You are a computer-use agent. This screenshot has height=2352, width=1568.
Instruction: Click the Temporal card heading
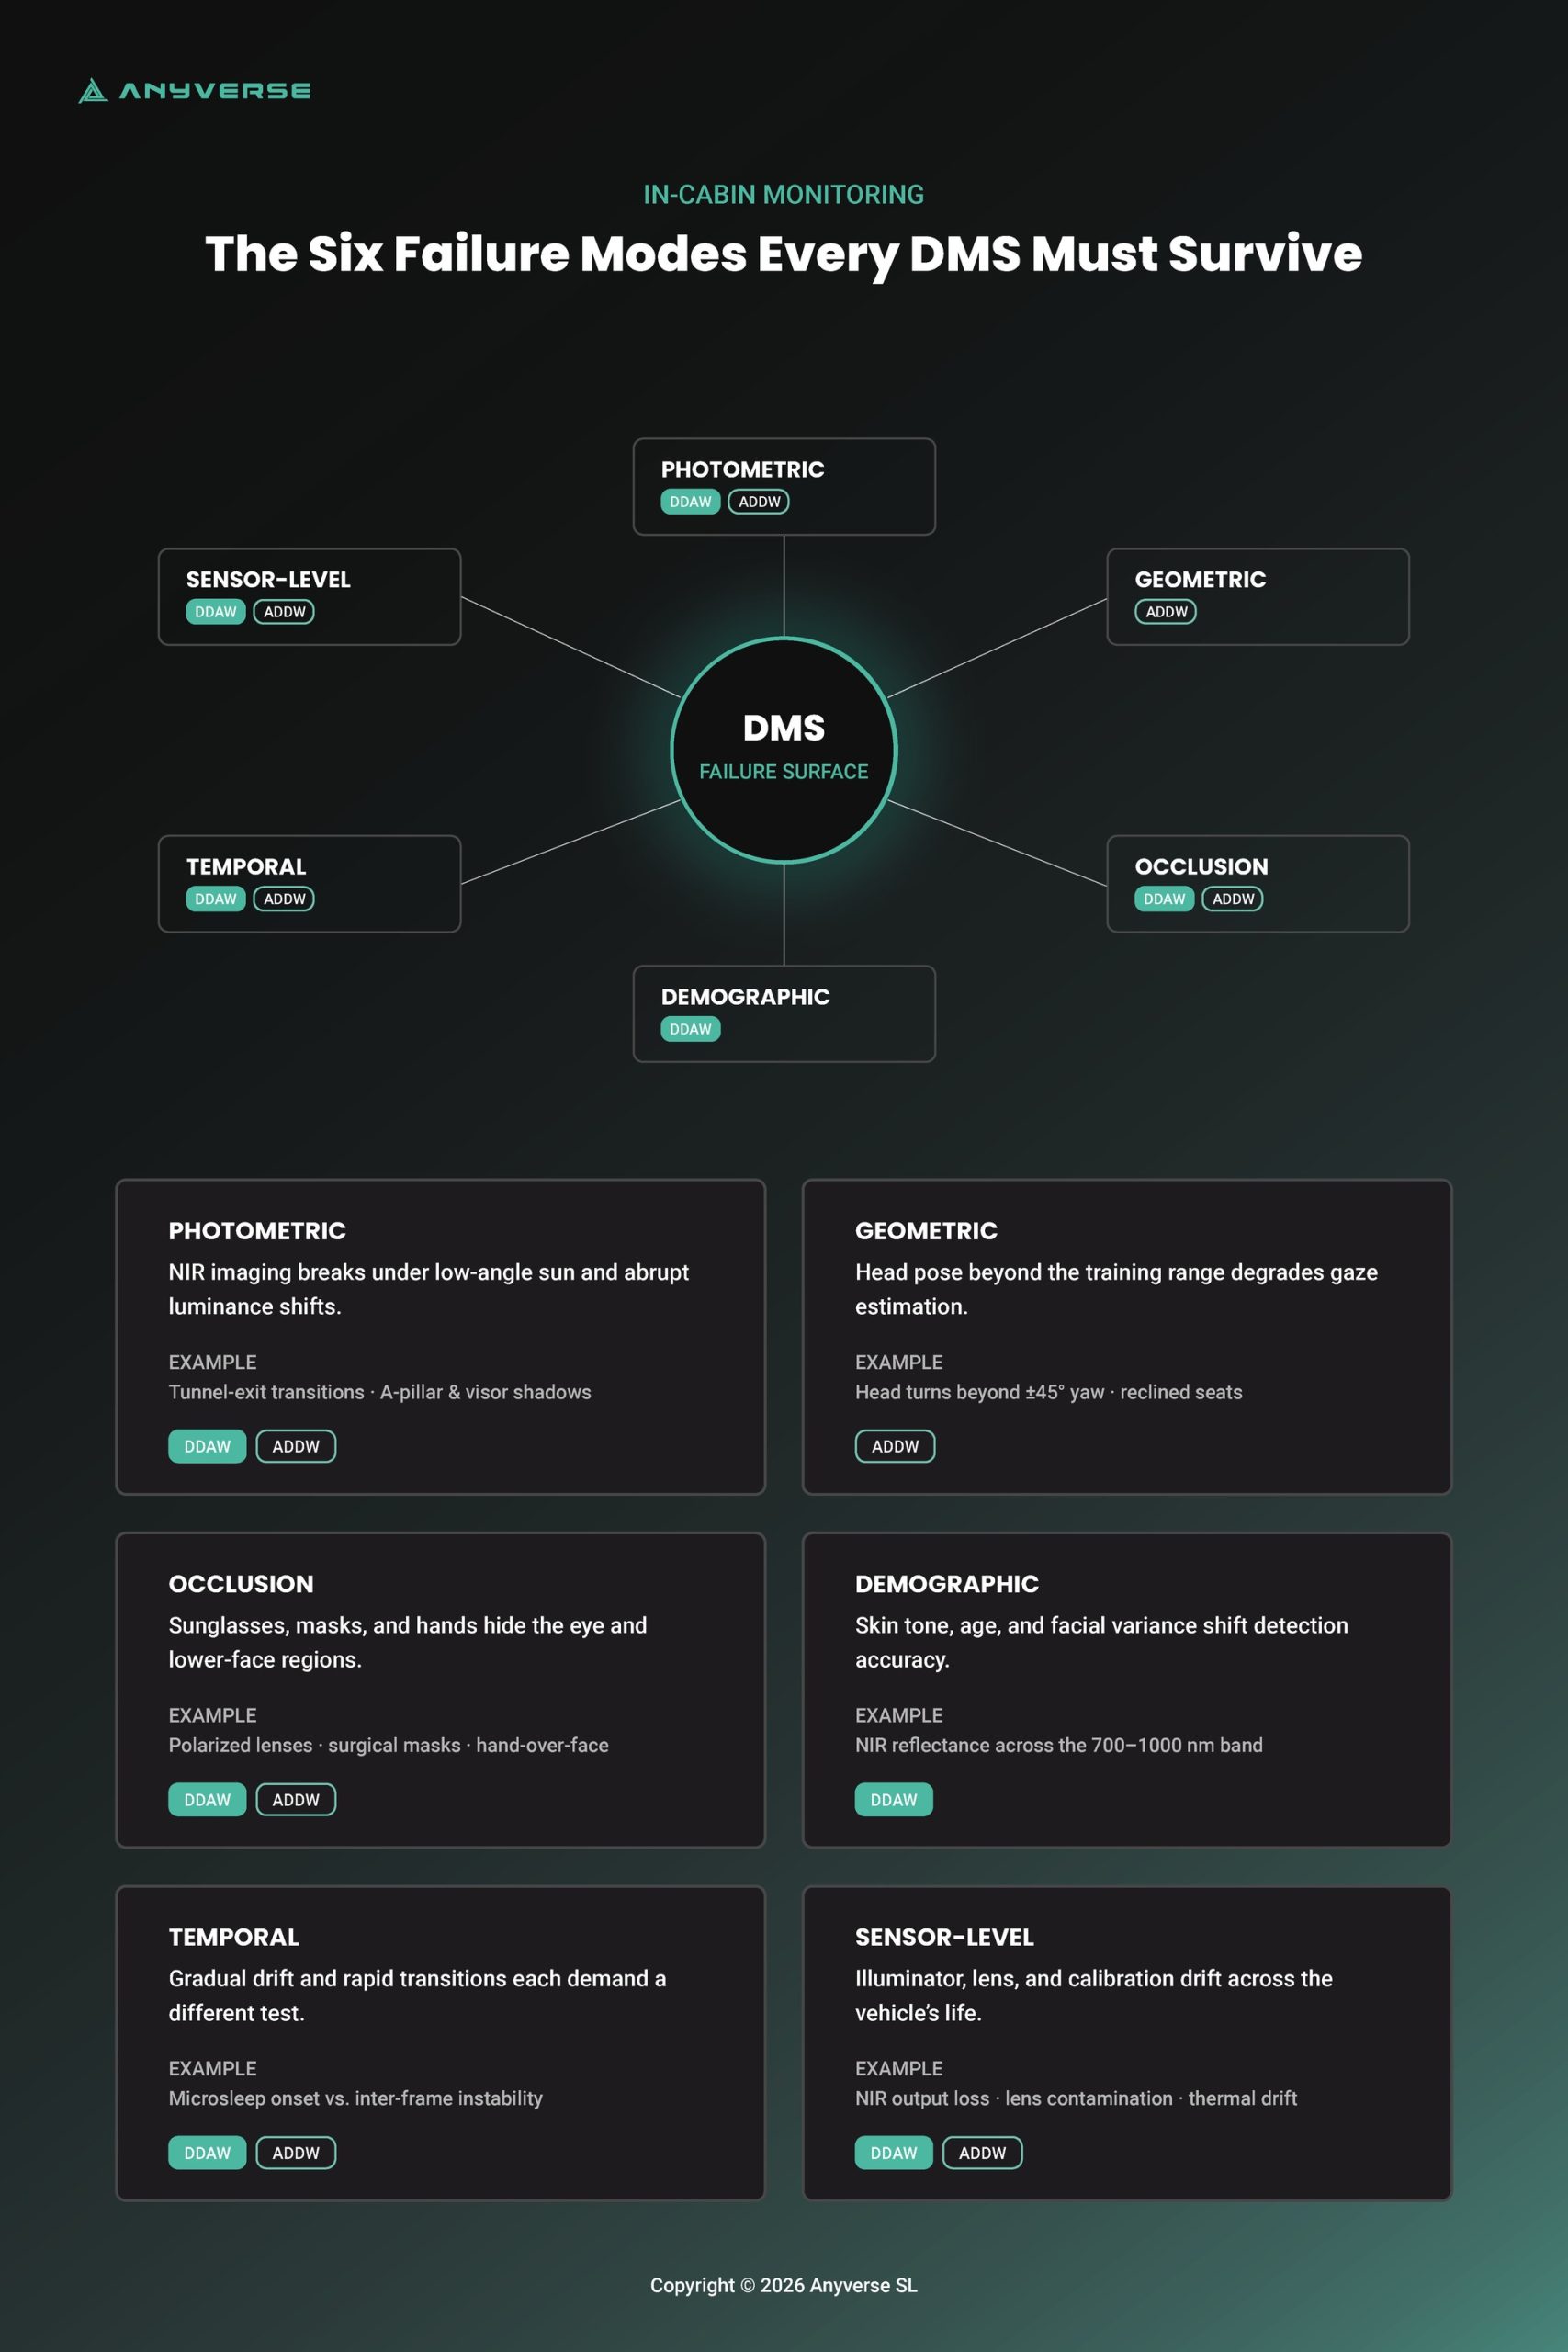234,1937
